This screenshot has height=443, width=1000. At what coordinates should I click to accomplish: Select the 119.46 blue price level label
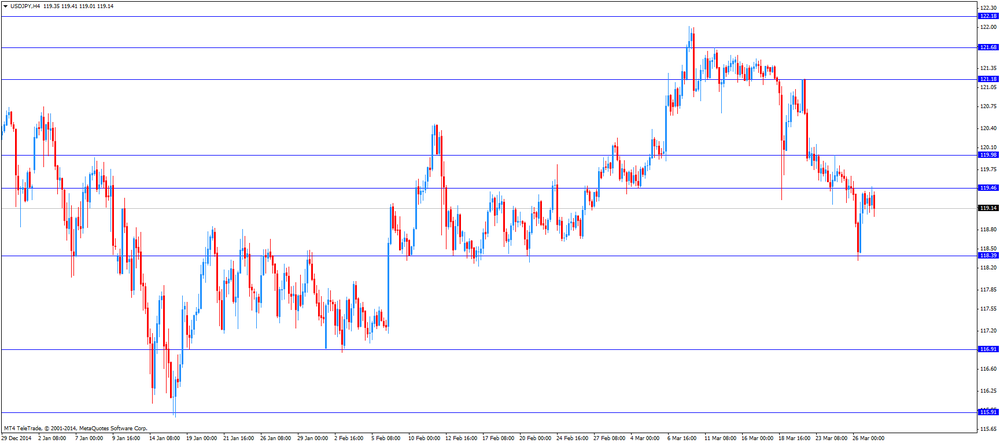click(988, 188)
